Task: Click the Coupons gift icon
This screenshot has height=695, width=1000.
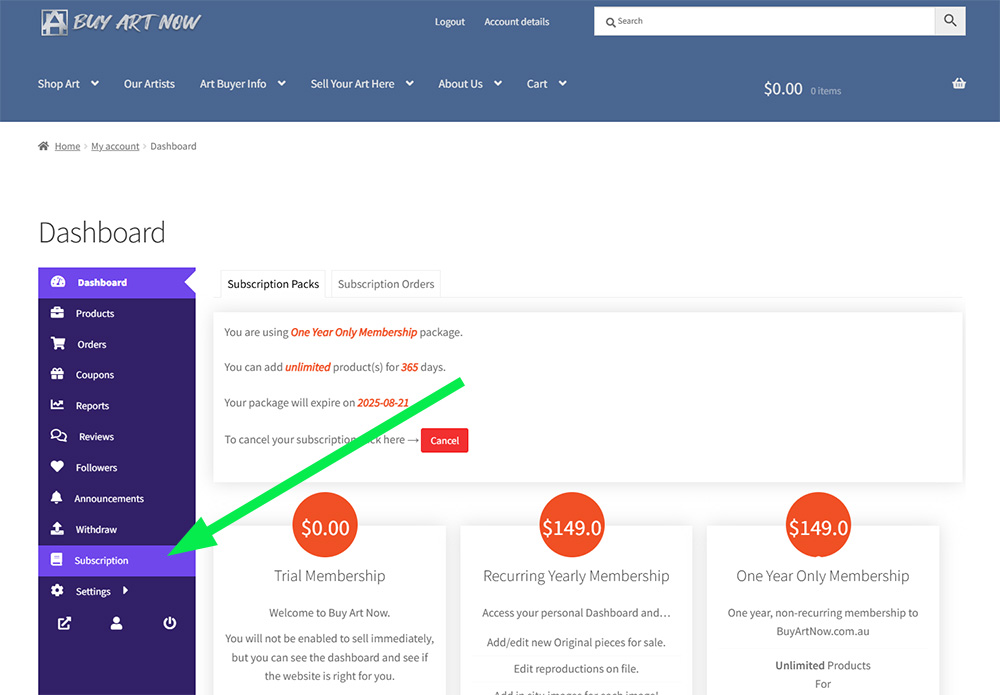Action: pyautogui.click(x=57, y=374)
